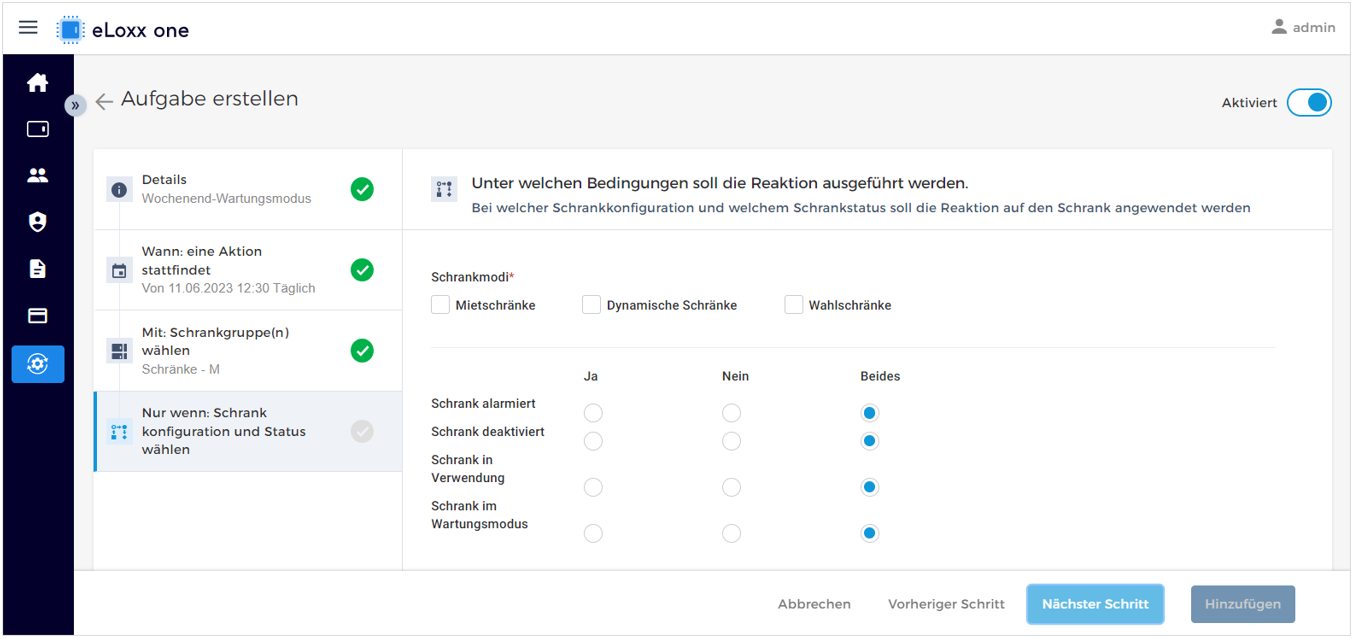Check the Wahlschränke checkbox

click(x=794, y=305)
